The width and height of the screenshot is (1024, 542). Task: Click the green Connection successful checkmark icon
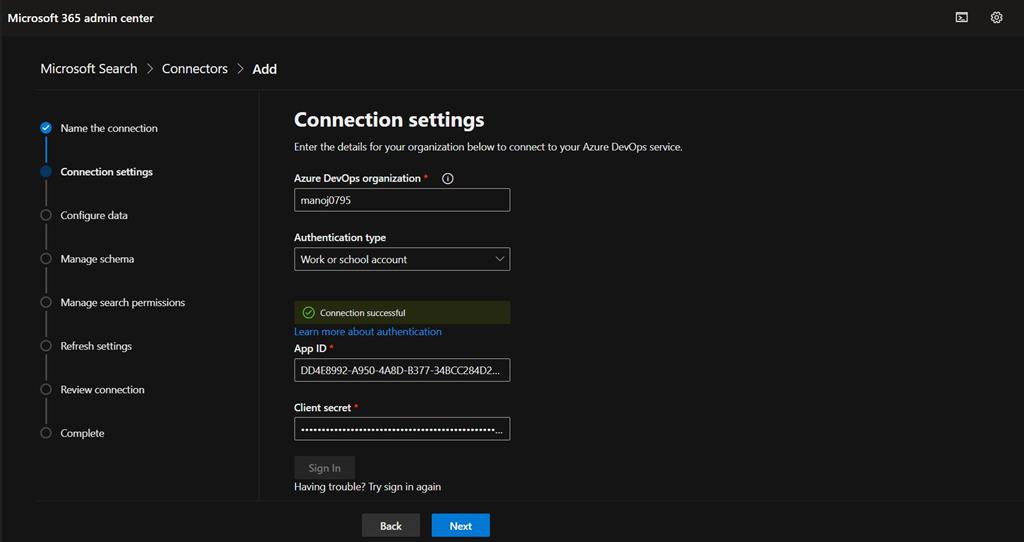pos(308,313)
